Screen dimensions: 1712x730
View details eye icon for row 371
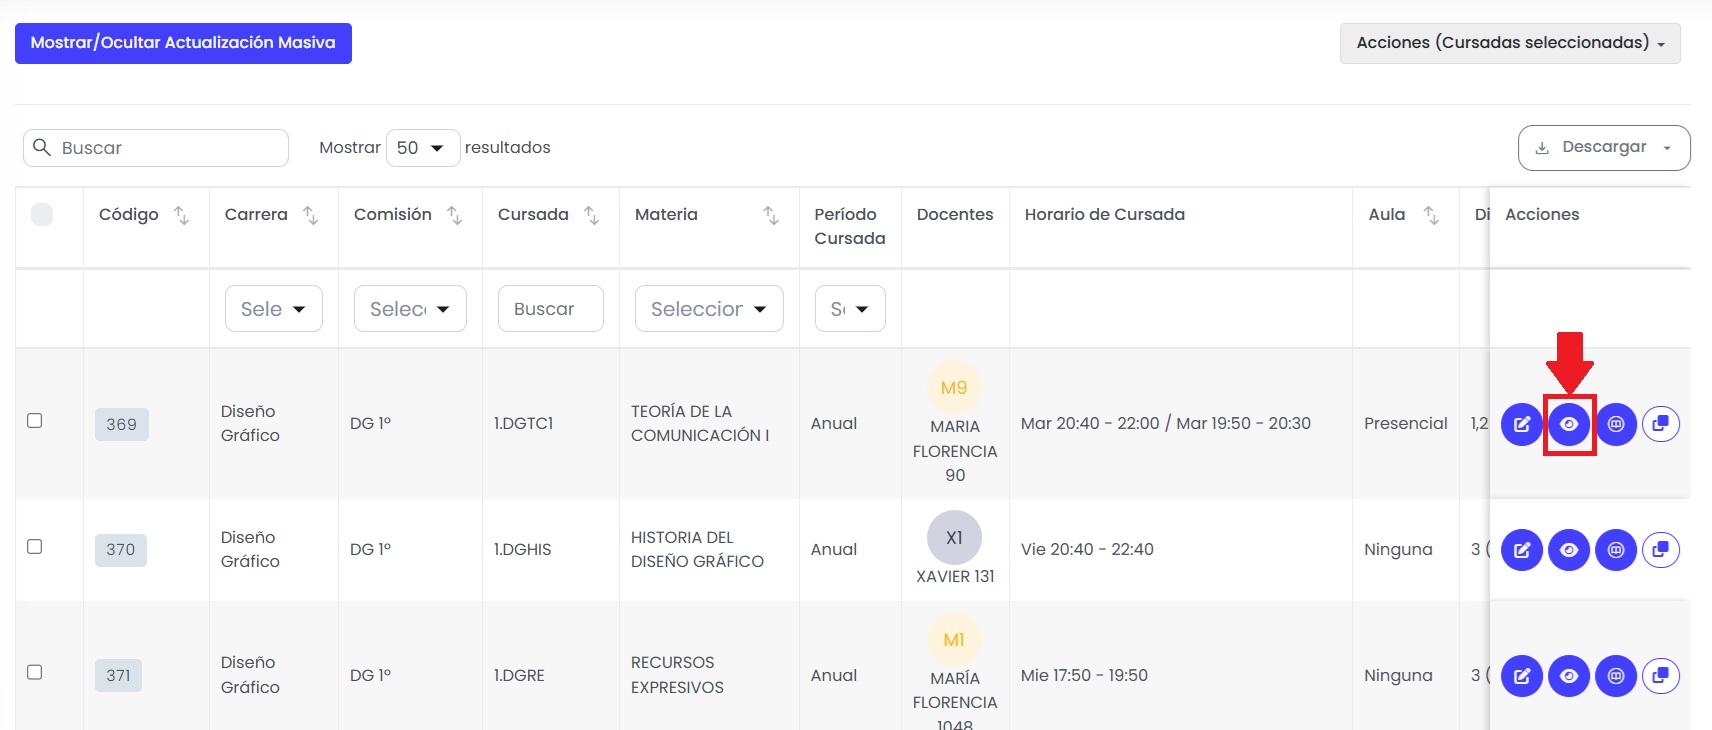tap(1569, 676)
